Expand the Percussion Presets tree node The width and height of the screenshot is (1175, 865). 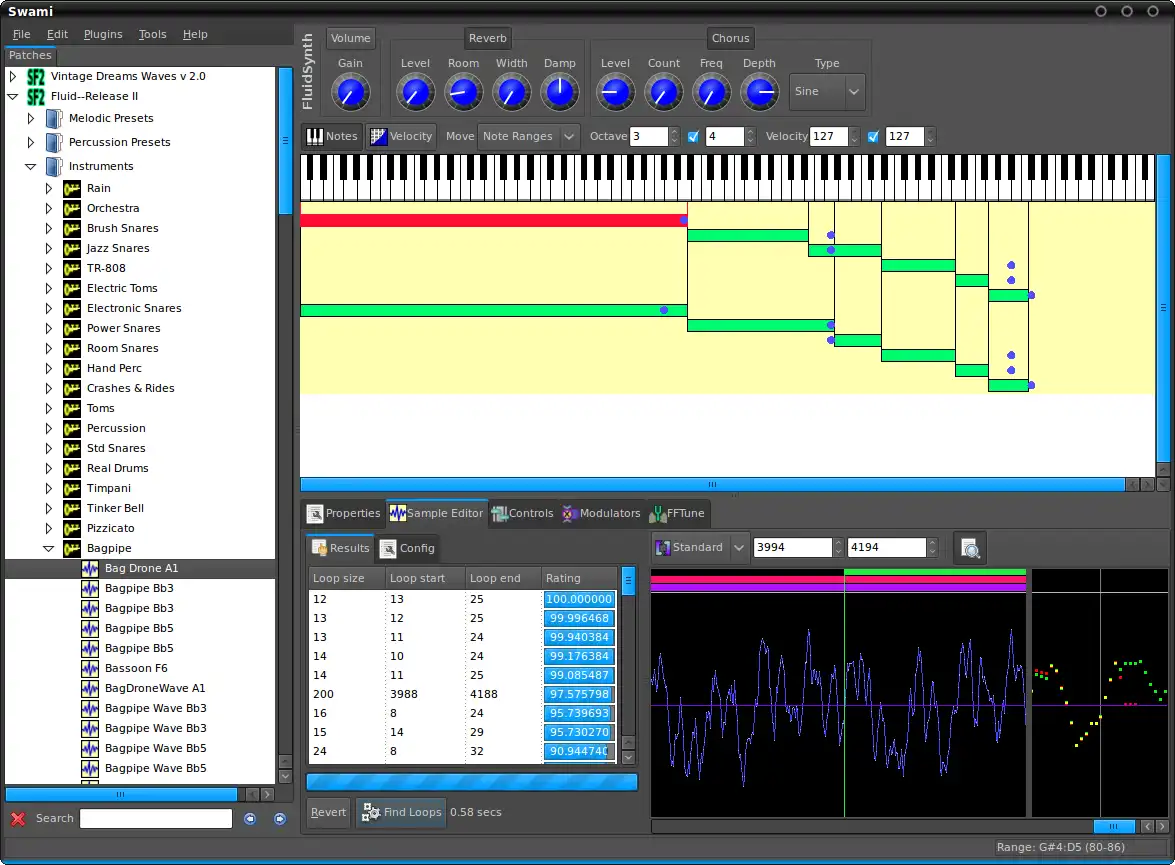click(30, 143)
